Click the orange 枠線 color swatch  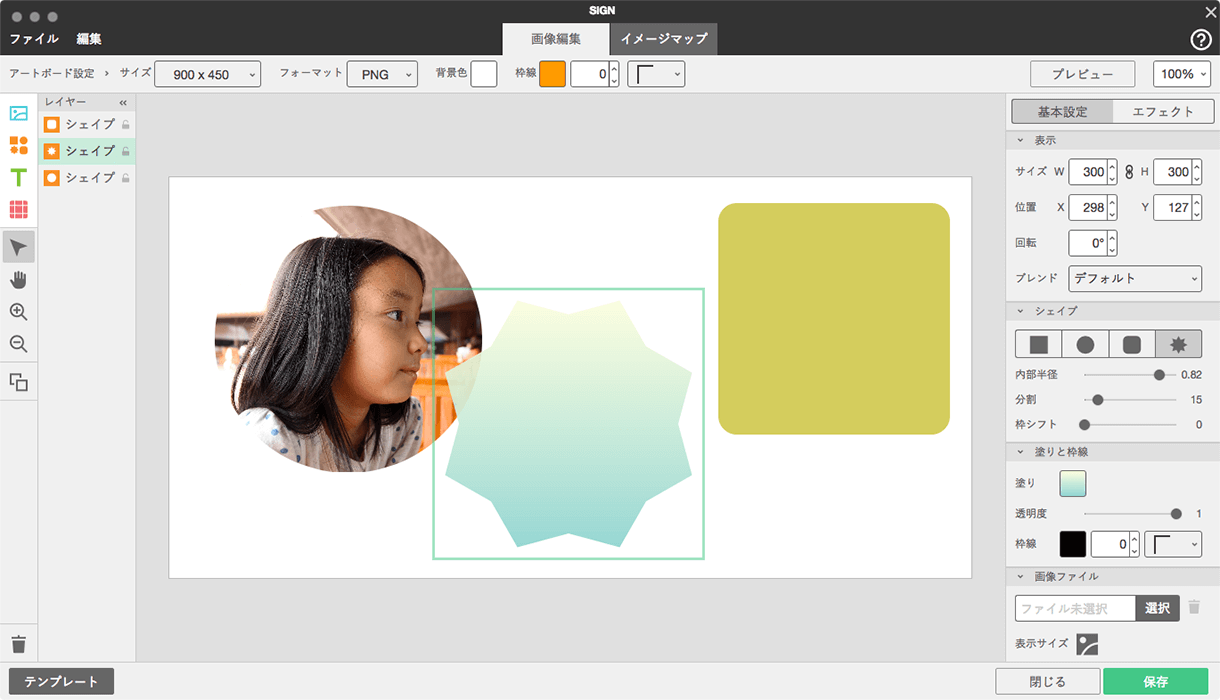552,74
